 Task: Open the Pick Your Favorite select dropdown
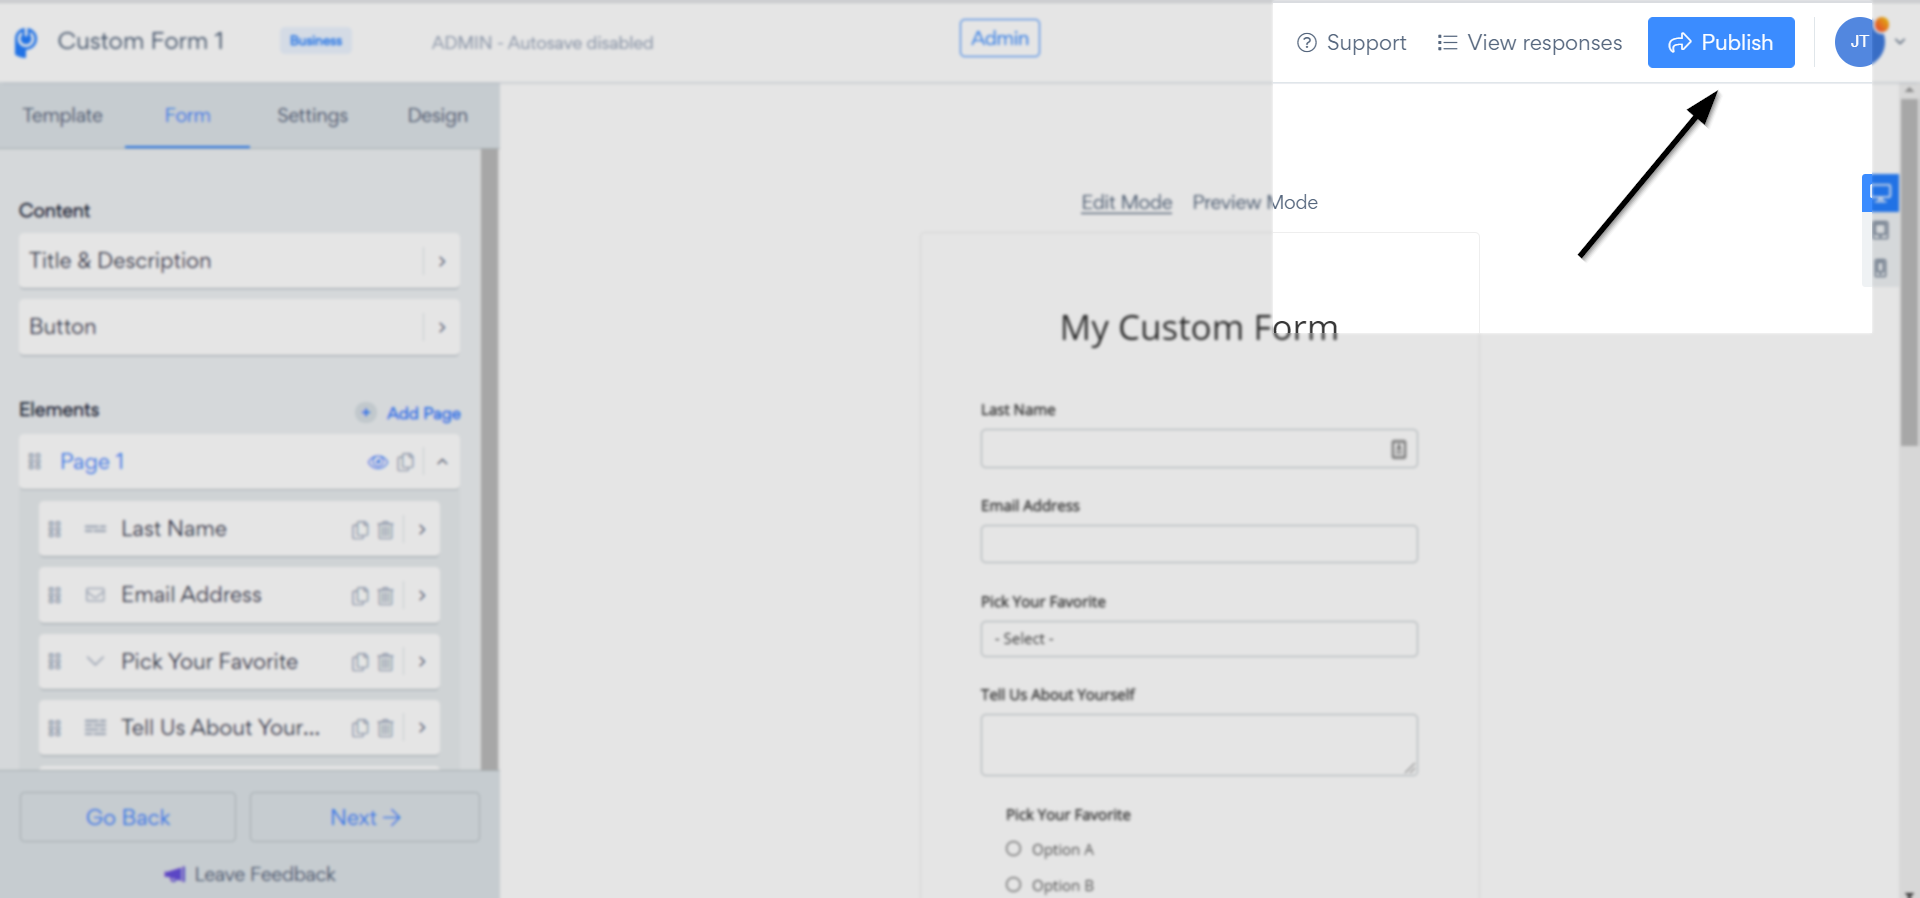pos(1199,639)
